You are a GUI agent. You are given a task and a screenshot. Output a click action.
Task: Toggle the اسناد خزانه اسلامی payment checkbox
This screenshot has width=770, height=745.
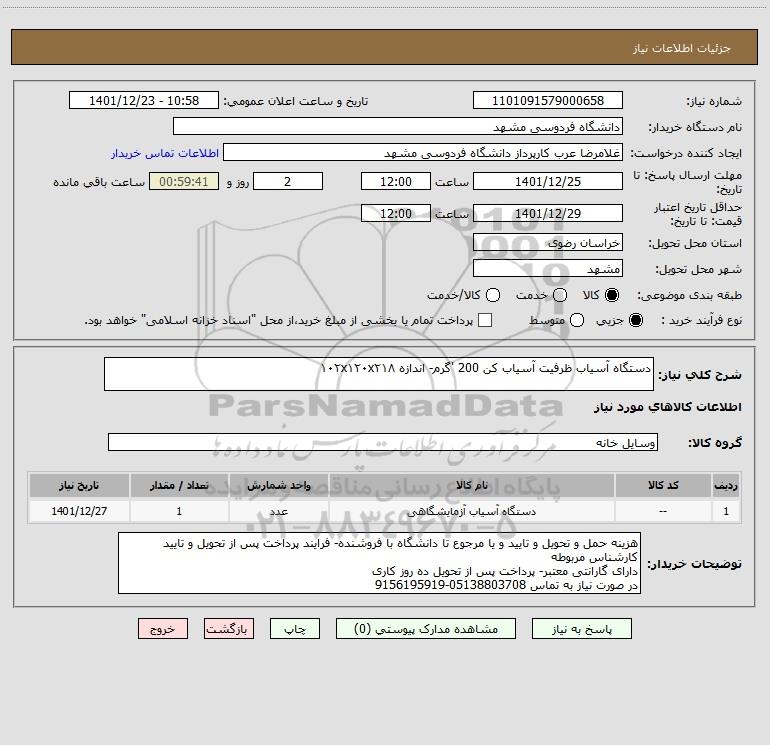pyautogui.click(x=485, y=320)
